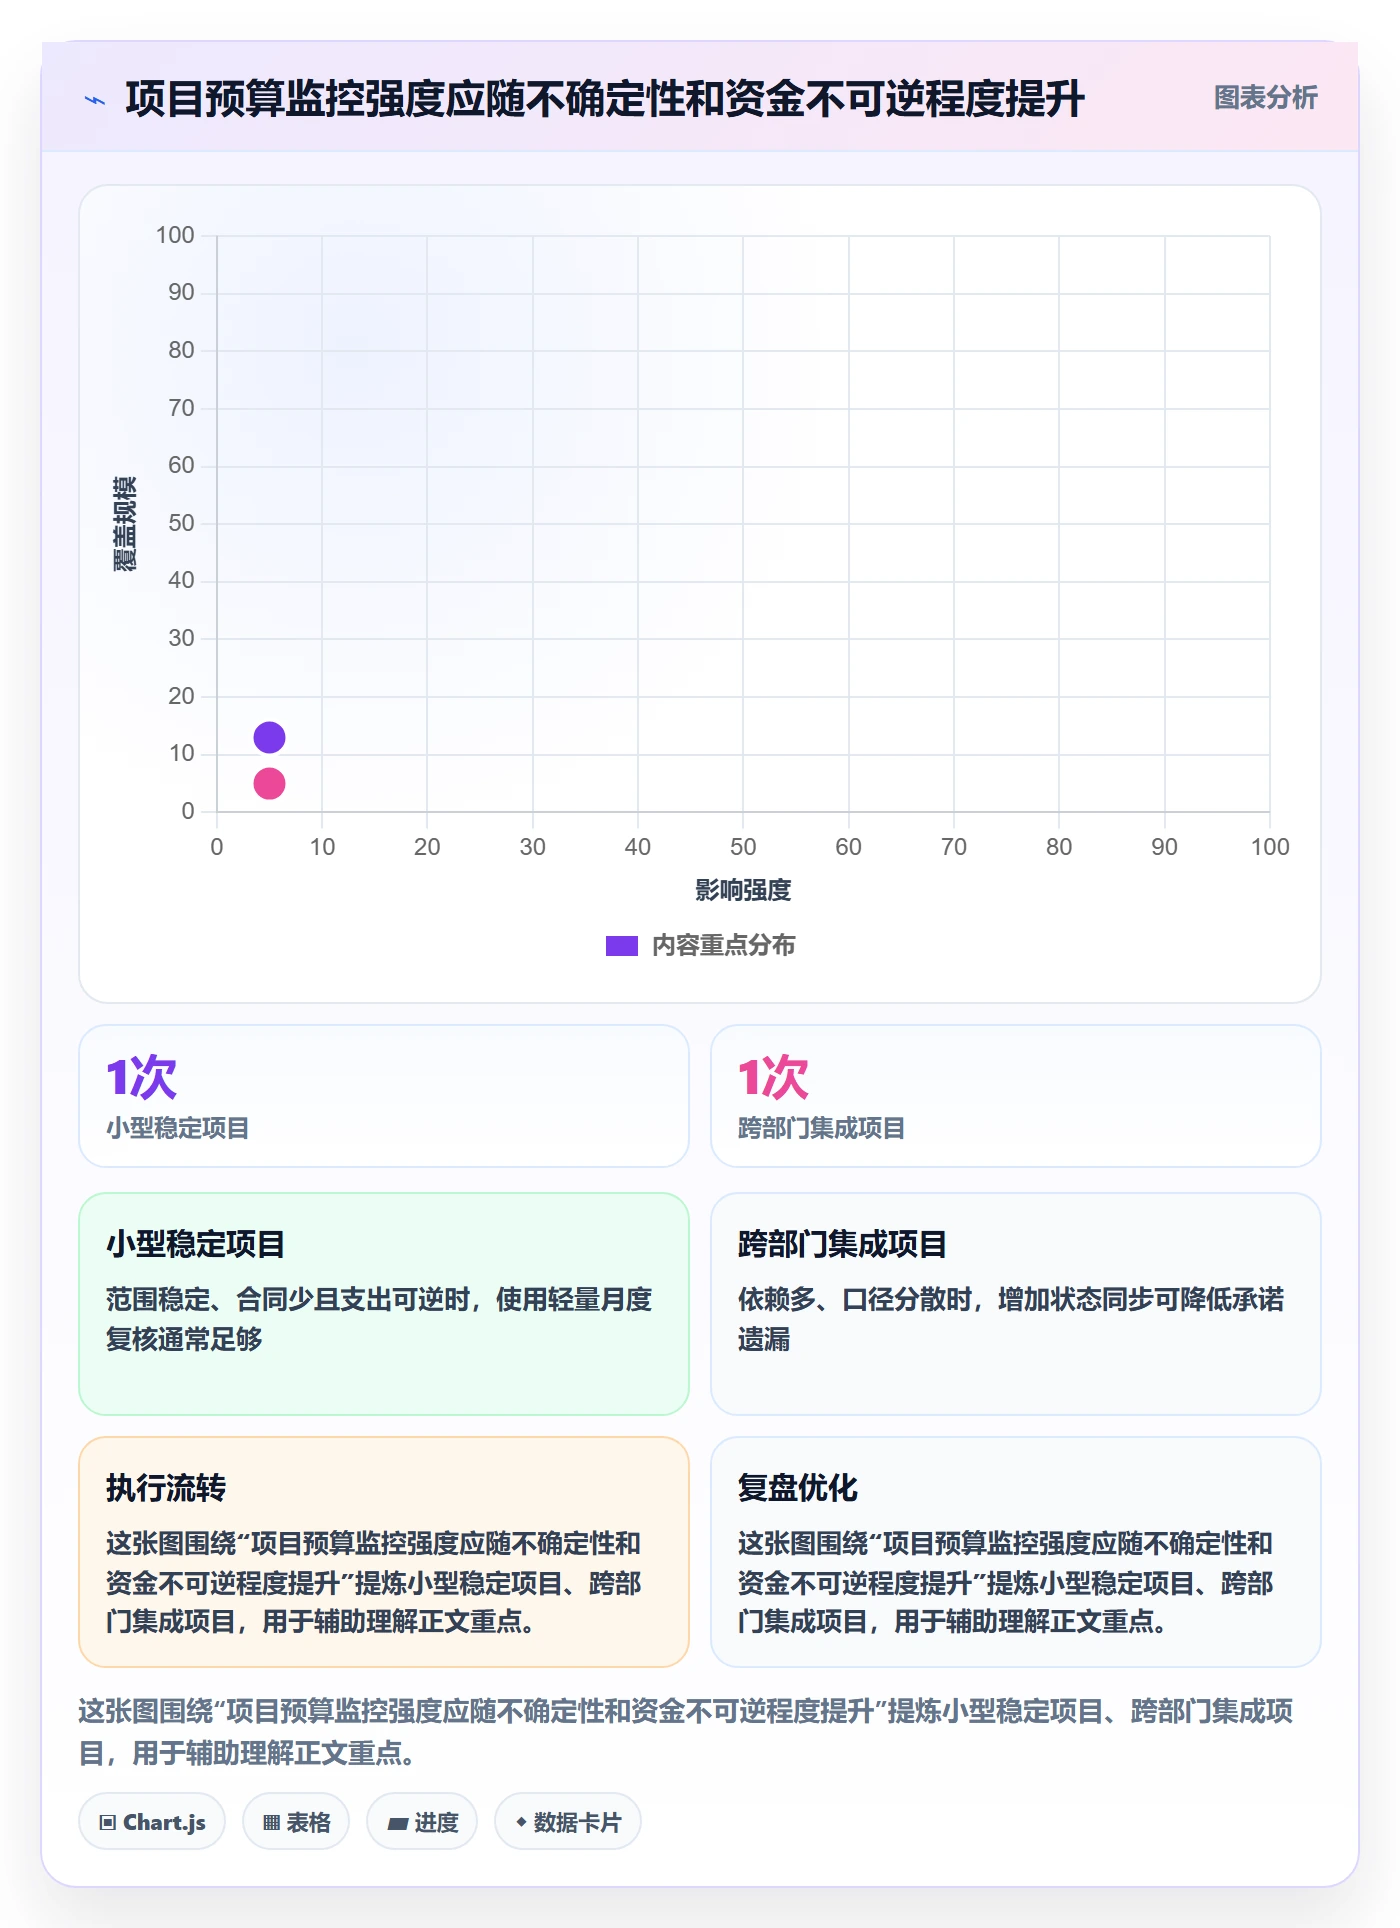Click the lightning bolt icon beside the title
This screenshot has height=1928, width=1400.
point(95,100)
